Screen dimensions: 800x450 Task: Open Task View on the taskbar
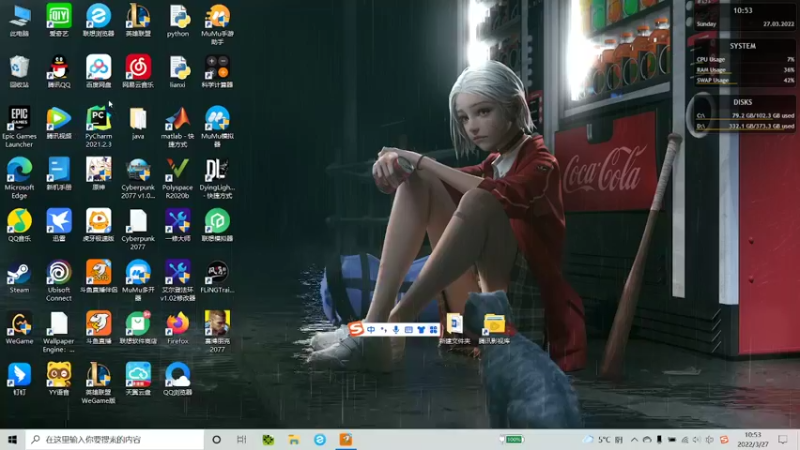click(241, 439)
